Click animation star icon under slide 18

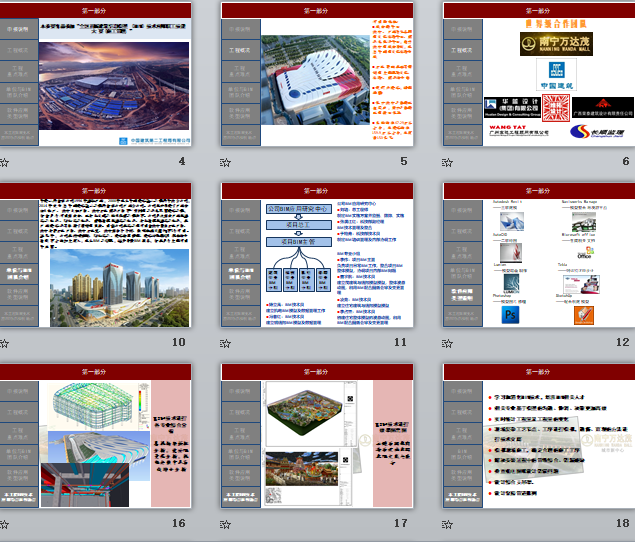pos(447,525)
